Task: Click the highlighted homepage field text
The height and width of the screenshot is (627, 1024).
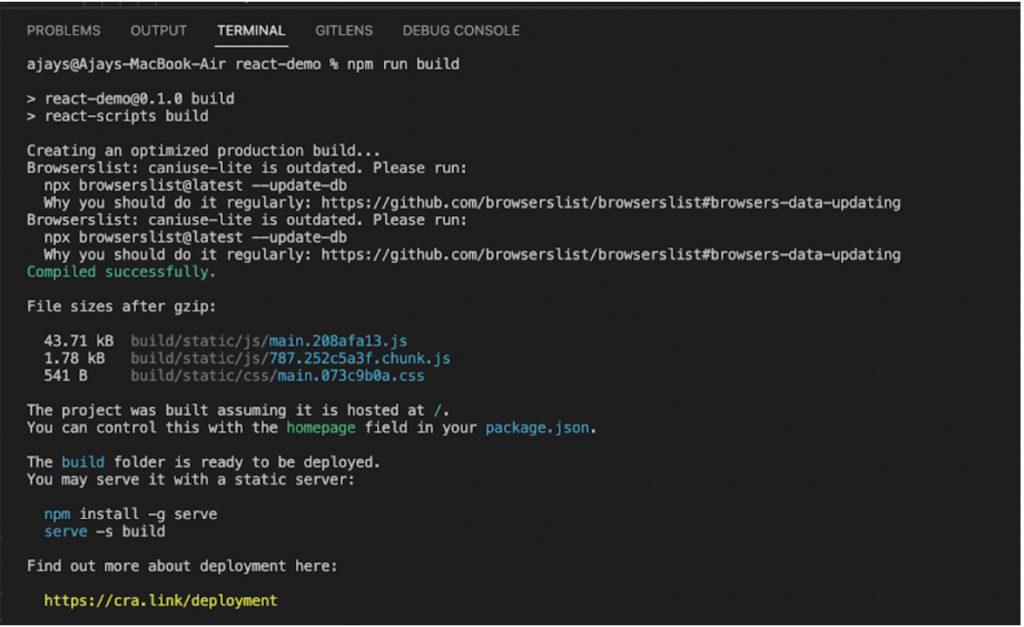Action: point(320,427)
